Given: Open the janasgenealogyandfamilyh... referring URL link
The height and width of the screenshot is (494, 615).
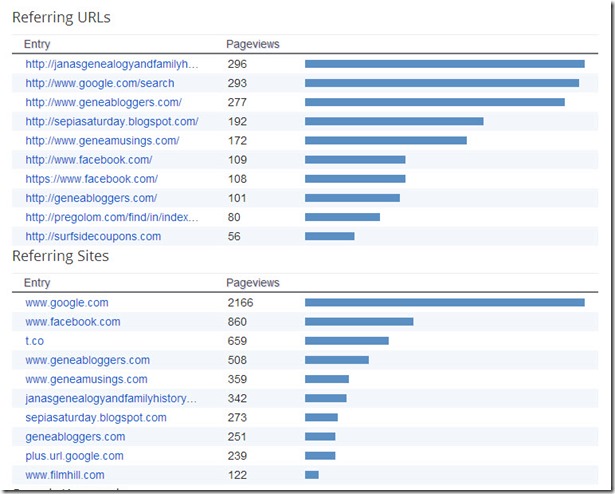Looking at the screenshot, I should tap(112, 64).
